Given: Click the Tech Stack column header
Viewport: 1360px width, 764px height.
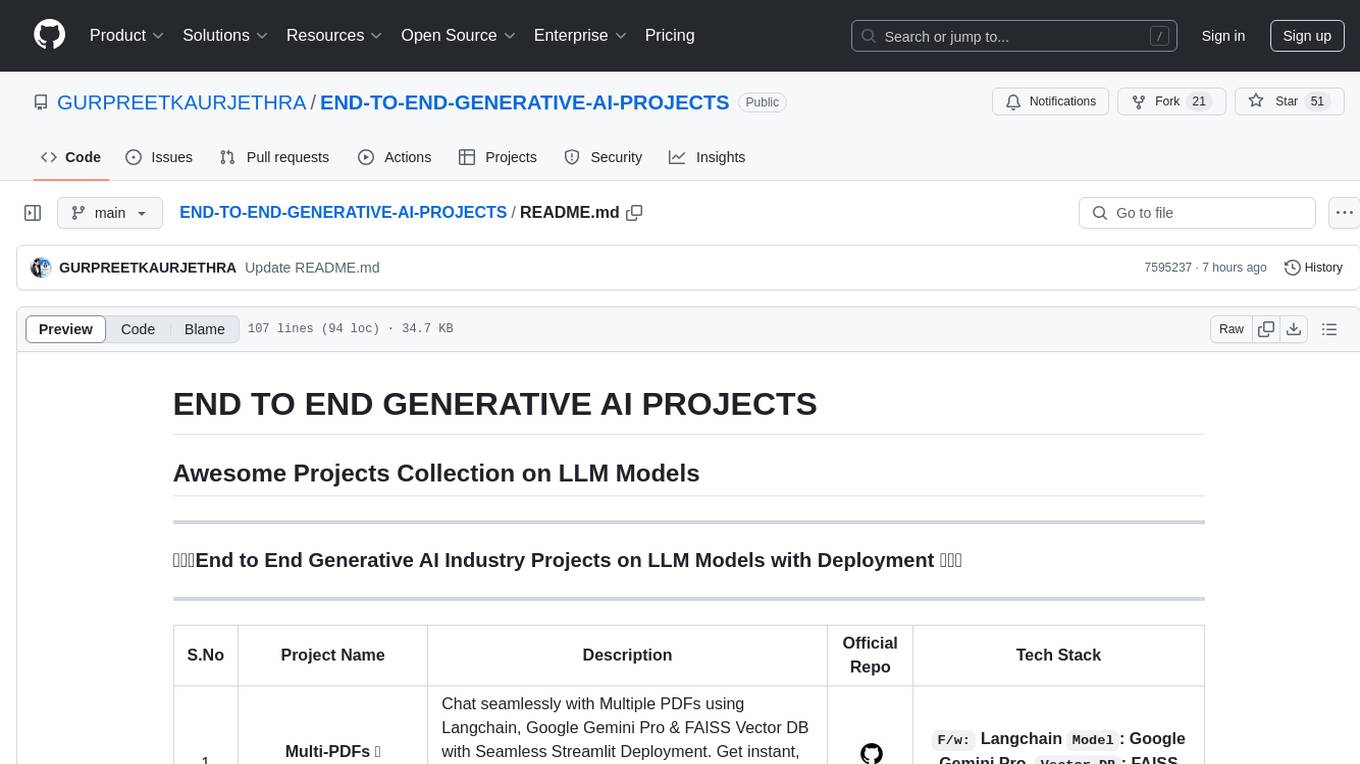Looking at the screenshot, I should tap(1058, 655).
